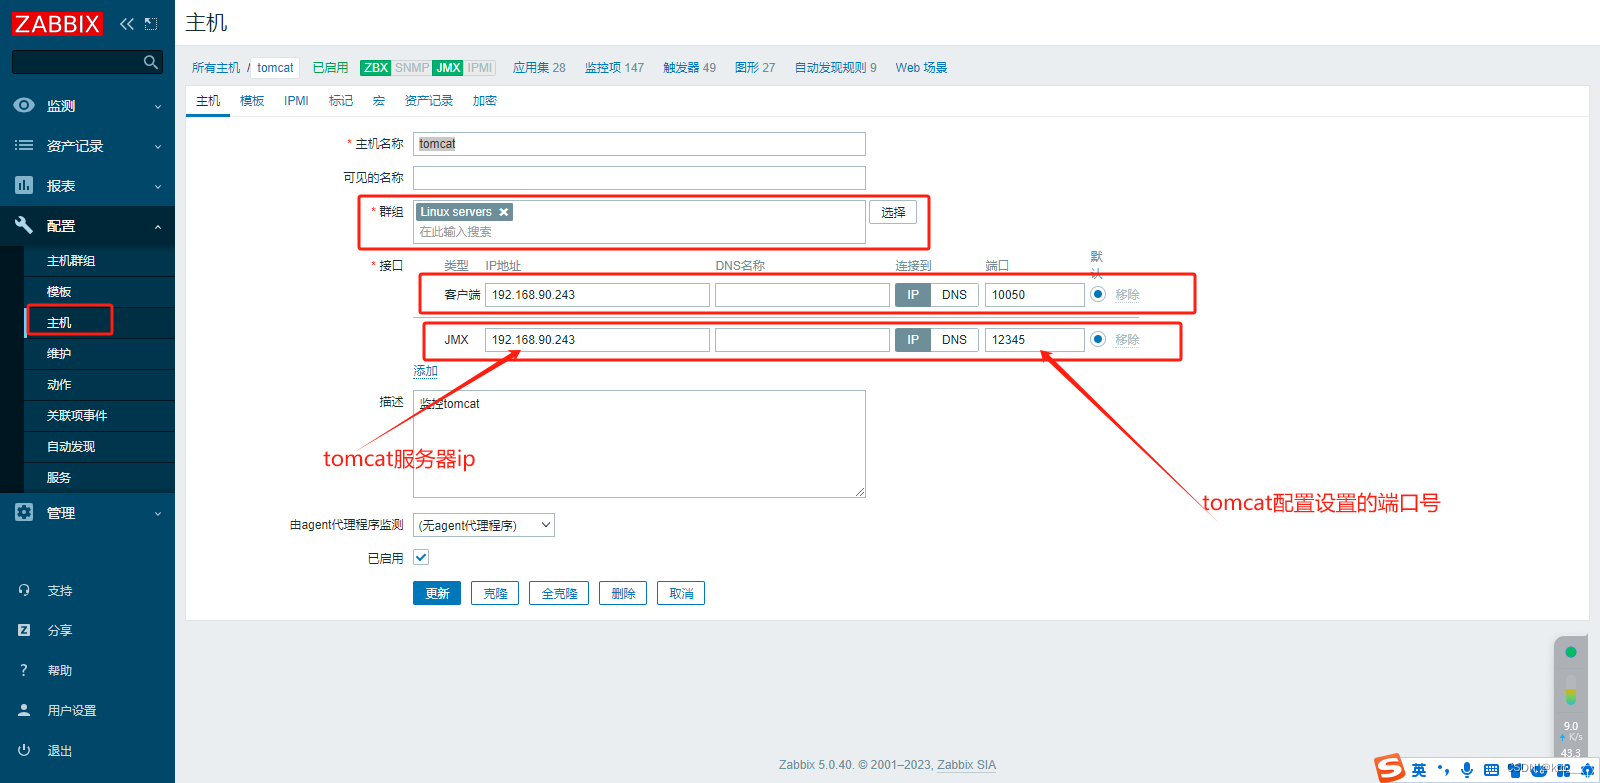Click the green JMX availability badge

(x=448, y=68)
